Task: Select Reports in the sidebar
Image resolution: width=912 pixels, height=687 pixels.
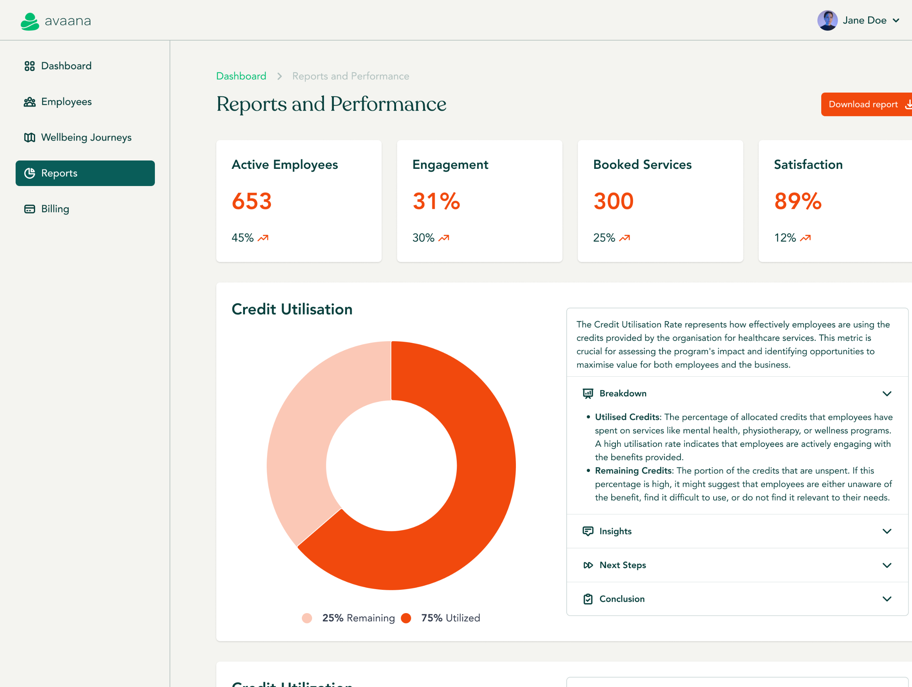Action: (x=85, y=173)
